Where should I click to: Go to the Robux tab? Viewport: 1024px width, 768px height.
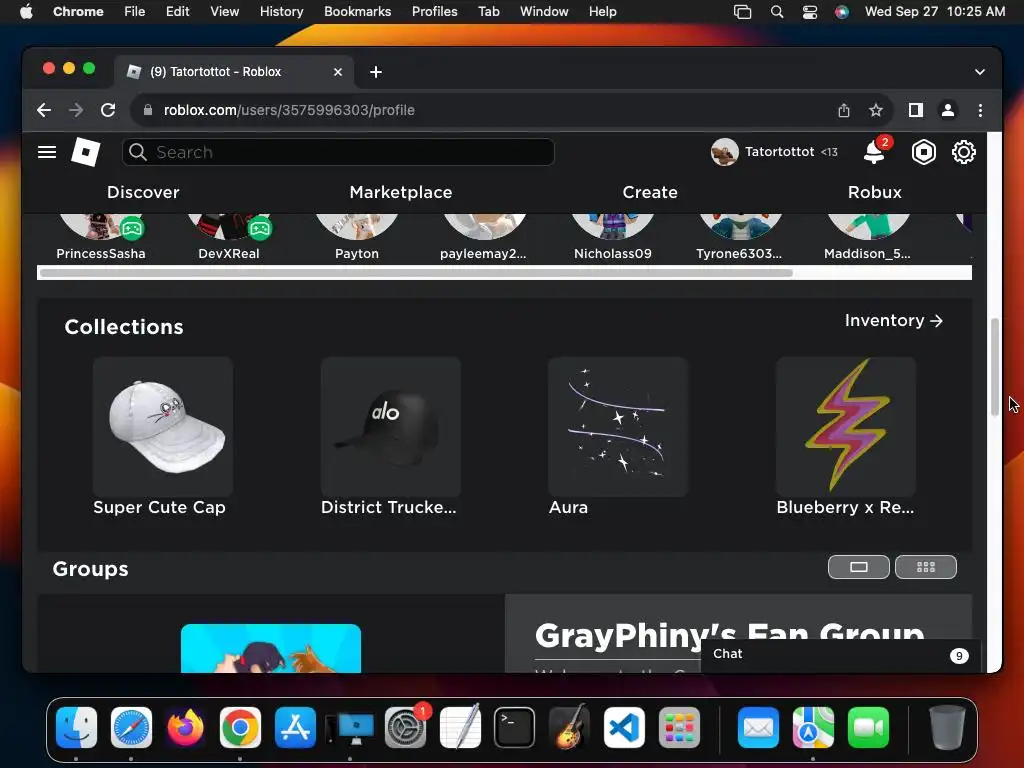[874, 192]
